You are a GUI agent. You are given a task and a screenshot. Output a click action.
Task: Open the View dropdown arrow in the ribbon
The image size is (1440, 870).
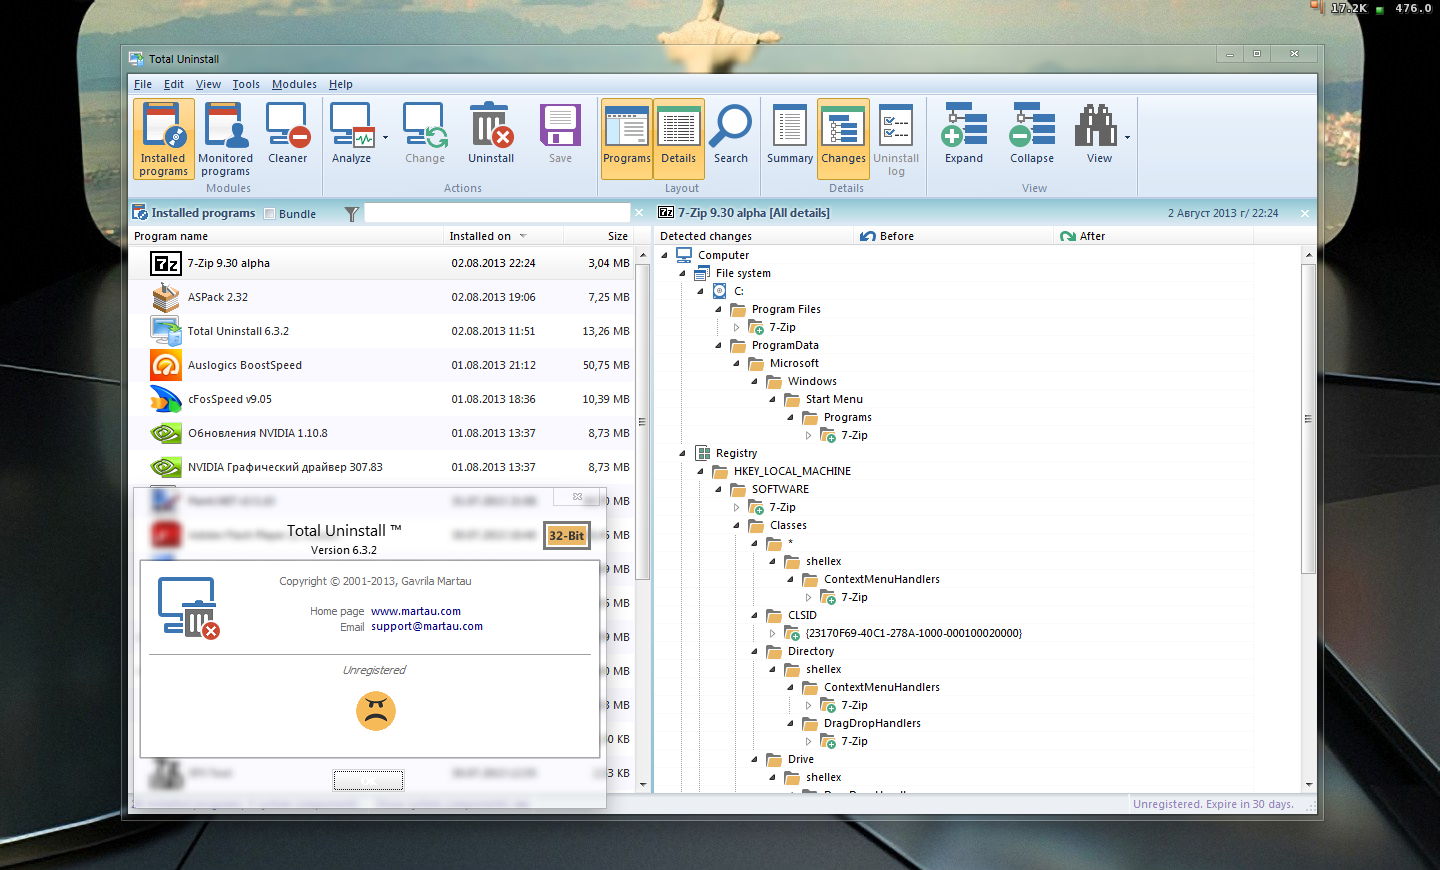tap(1128, 138)
